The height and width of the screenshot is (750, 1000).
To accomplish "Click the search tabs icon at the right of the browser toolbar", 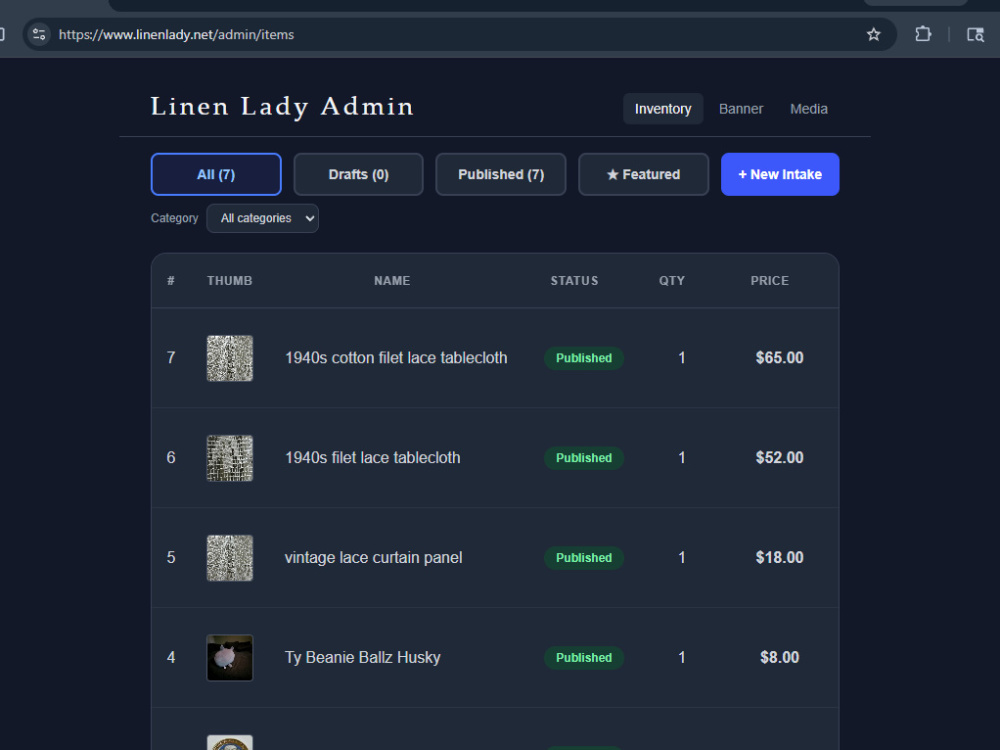I will pos(975,34).
